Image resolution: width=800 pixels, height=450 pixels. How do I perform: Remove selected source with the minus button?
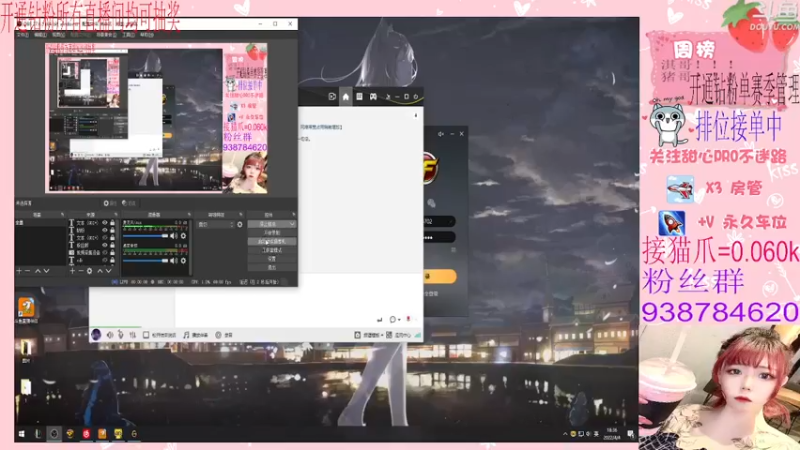pyautogui.click(x=81, y=271)
